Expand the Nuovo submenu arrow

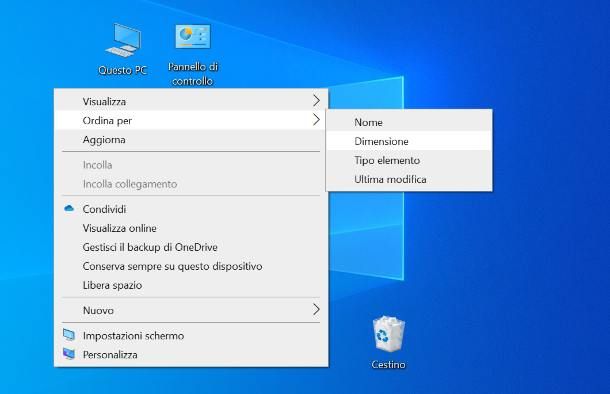click(x=316, y=310)
